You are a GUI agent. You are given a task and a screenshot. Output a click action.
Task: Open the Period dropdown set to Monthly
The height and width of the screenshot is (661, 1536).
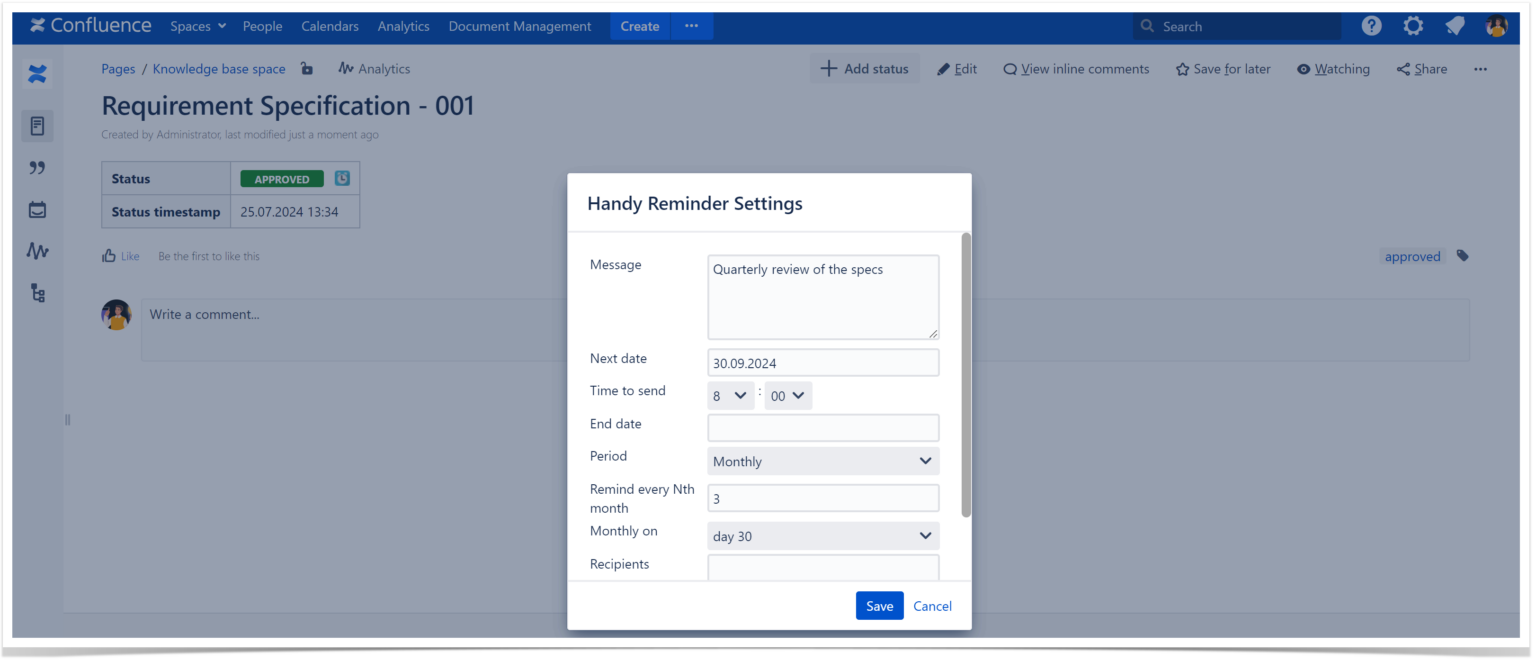[x=823, y=461]
